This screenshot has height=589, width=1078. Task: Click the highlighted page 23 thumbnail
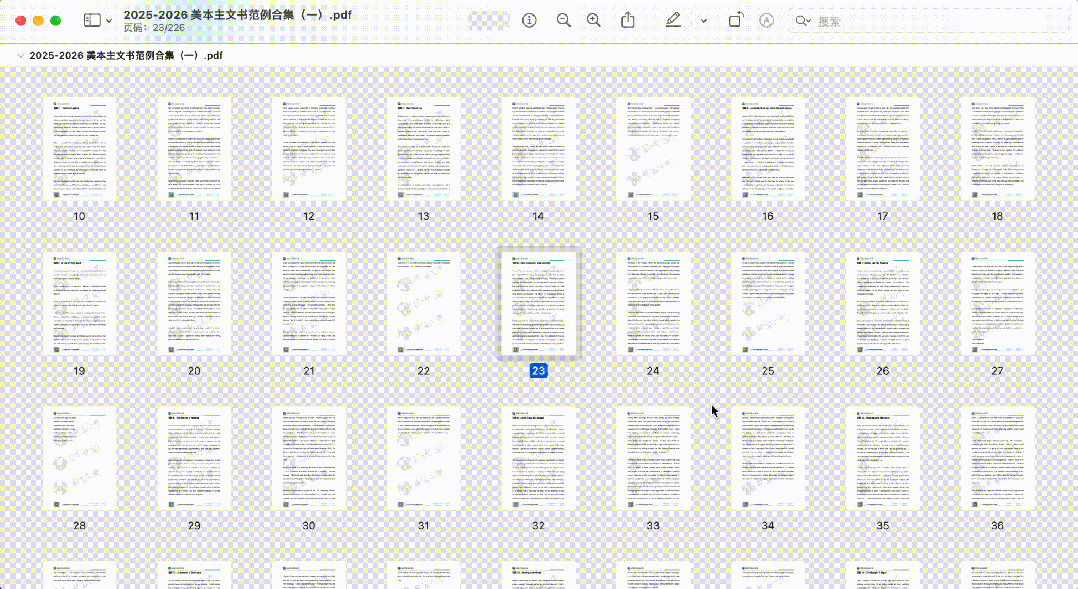(538, 304)
